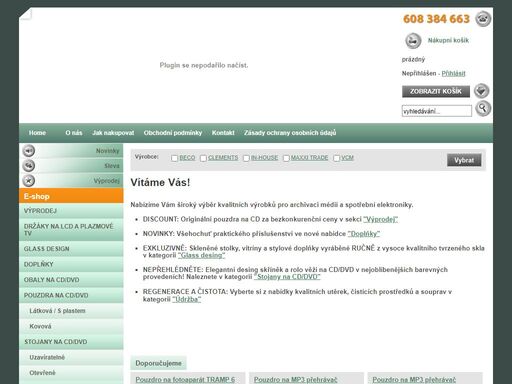Toggle the VCM manufacturer checkbox
The width and height of the screenshot is (512, 384).
pos(336,158)
